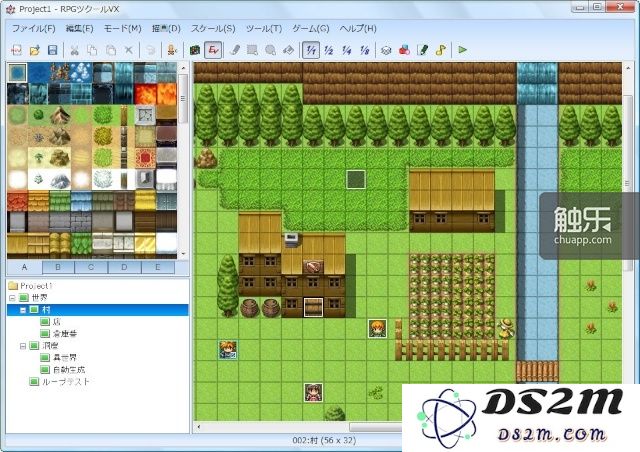Open the スケール(S) menu

coord(213,29)
